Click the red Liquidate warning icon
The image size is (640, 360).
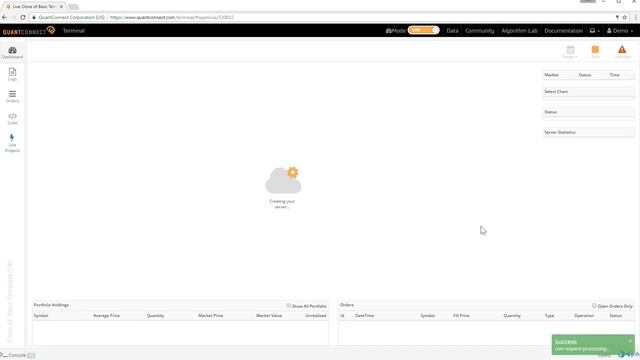click(x=622, y=50)
